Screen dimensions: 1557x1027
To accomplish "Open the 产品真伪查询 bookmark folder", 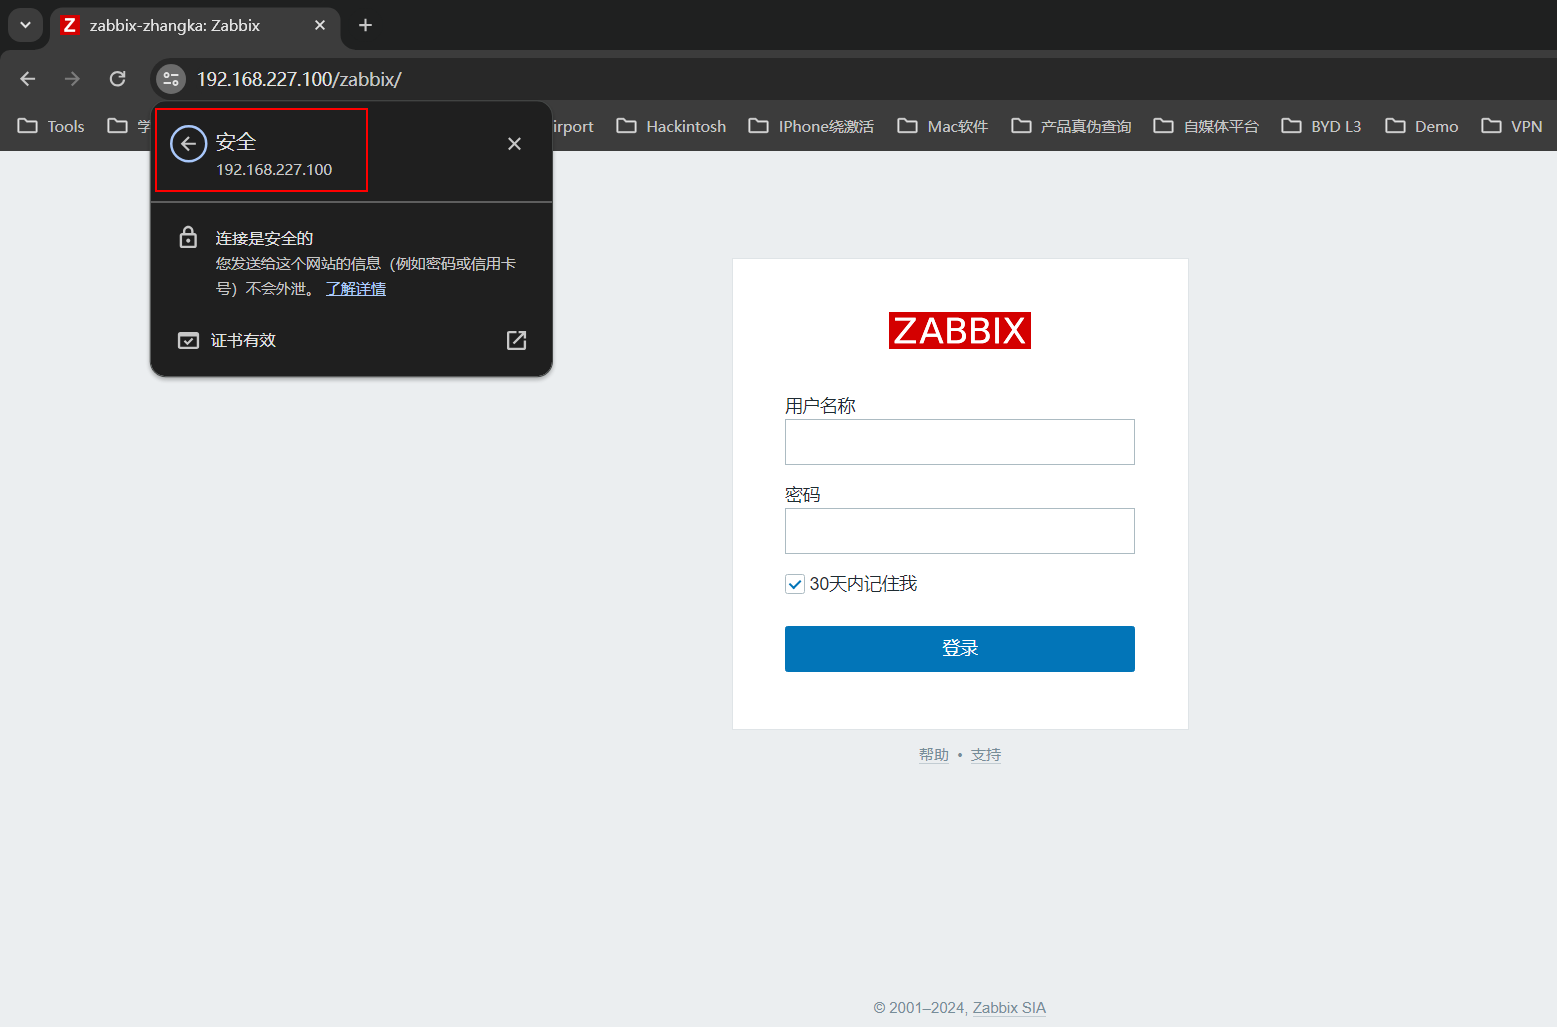I will (1071, 126).
